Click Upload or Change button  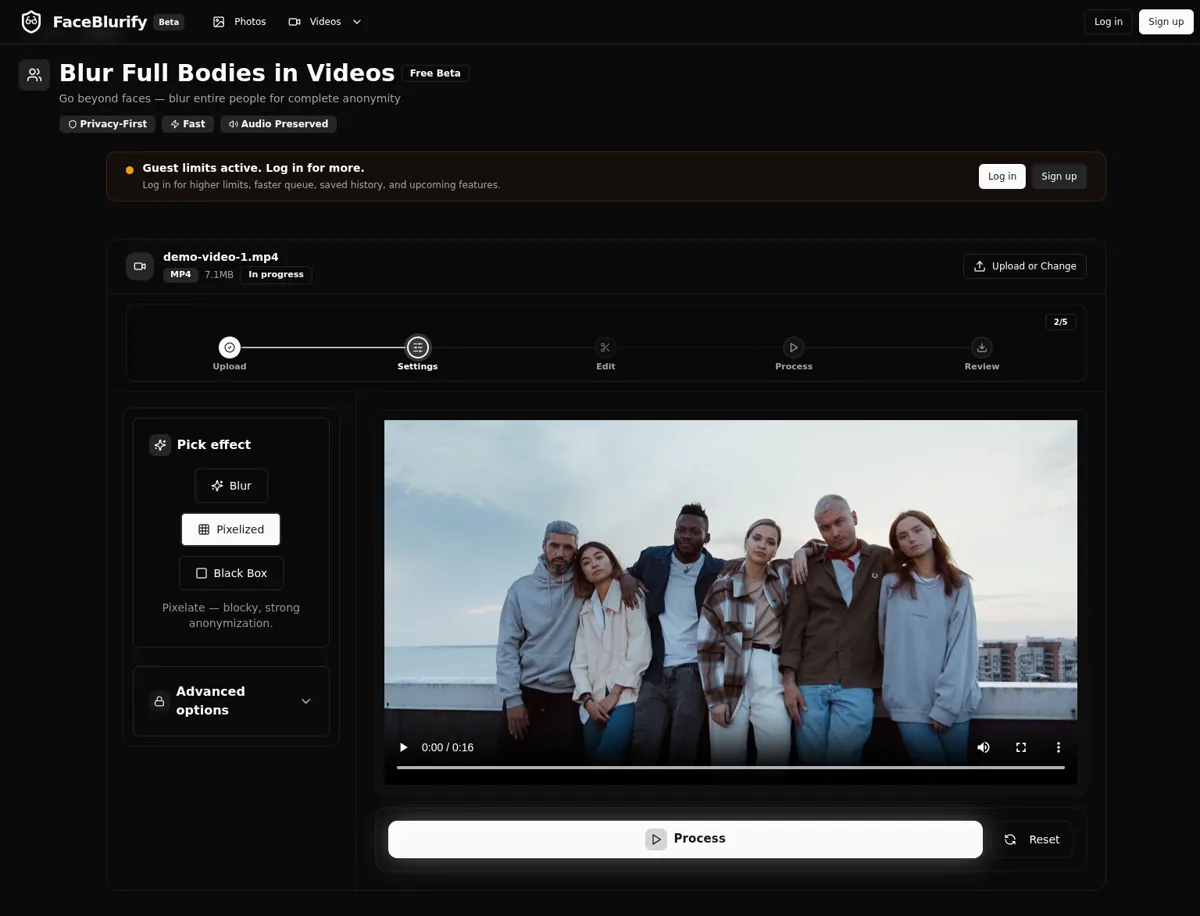tap(1024, 266)
